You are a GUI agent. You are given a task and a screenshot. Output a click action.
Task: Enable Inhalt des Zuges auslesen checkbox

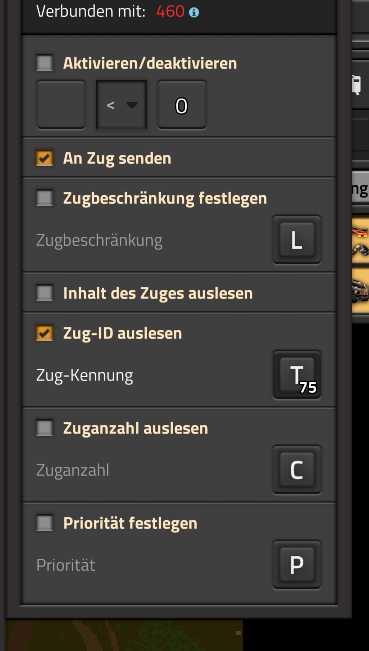[x=45, y=293]
